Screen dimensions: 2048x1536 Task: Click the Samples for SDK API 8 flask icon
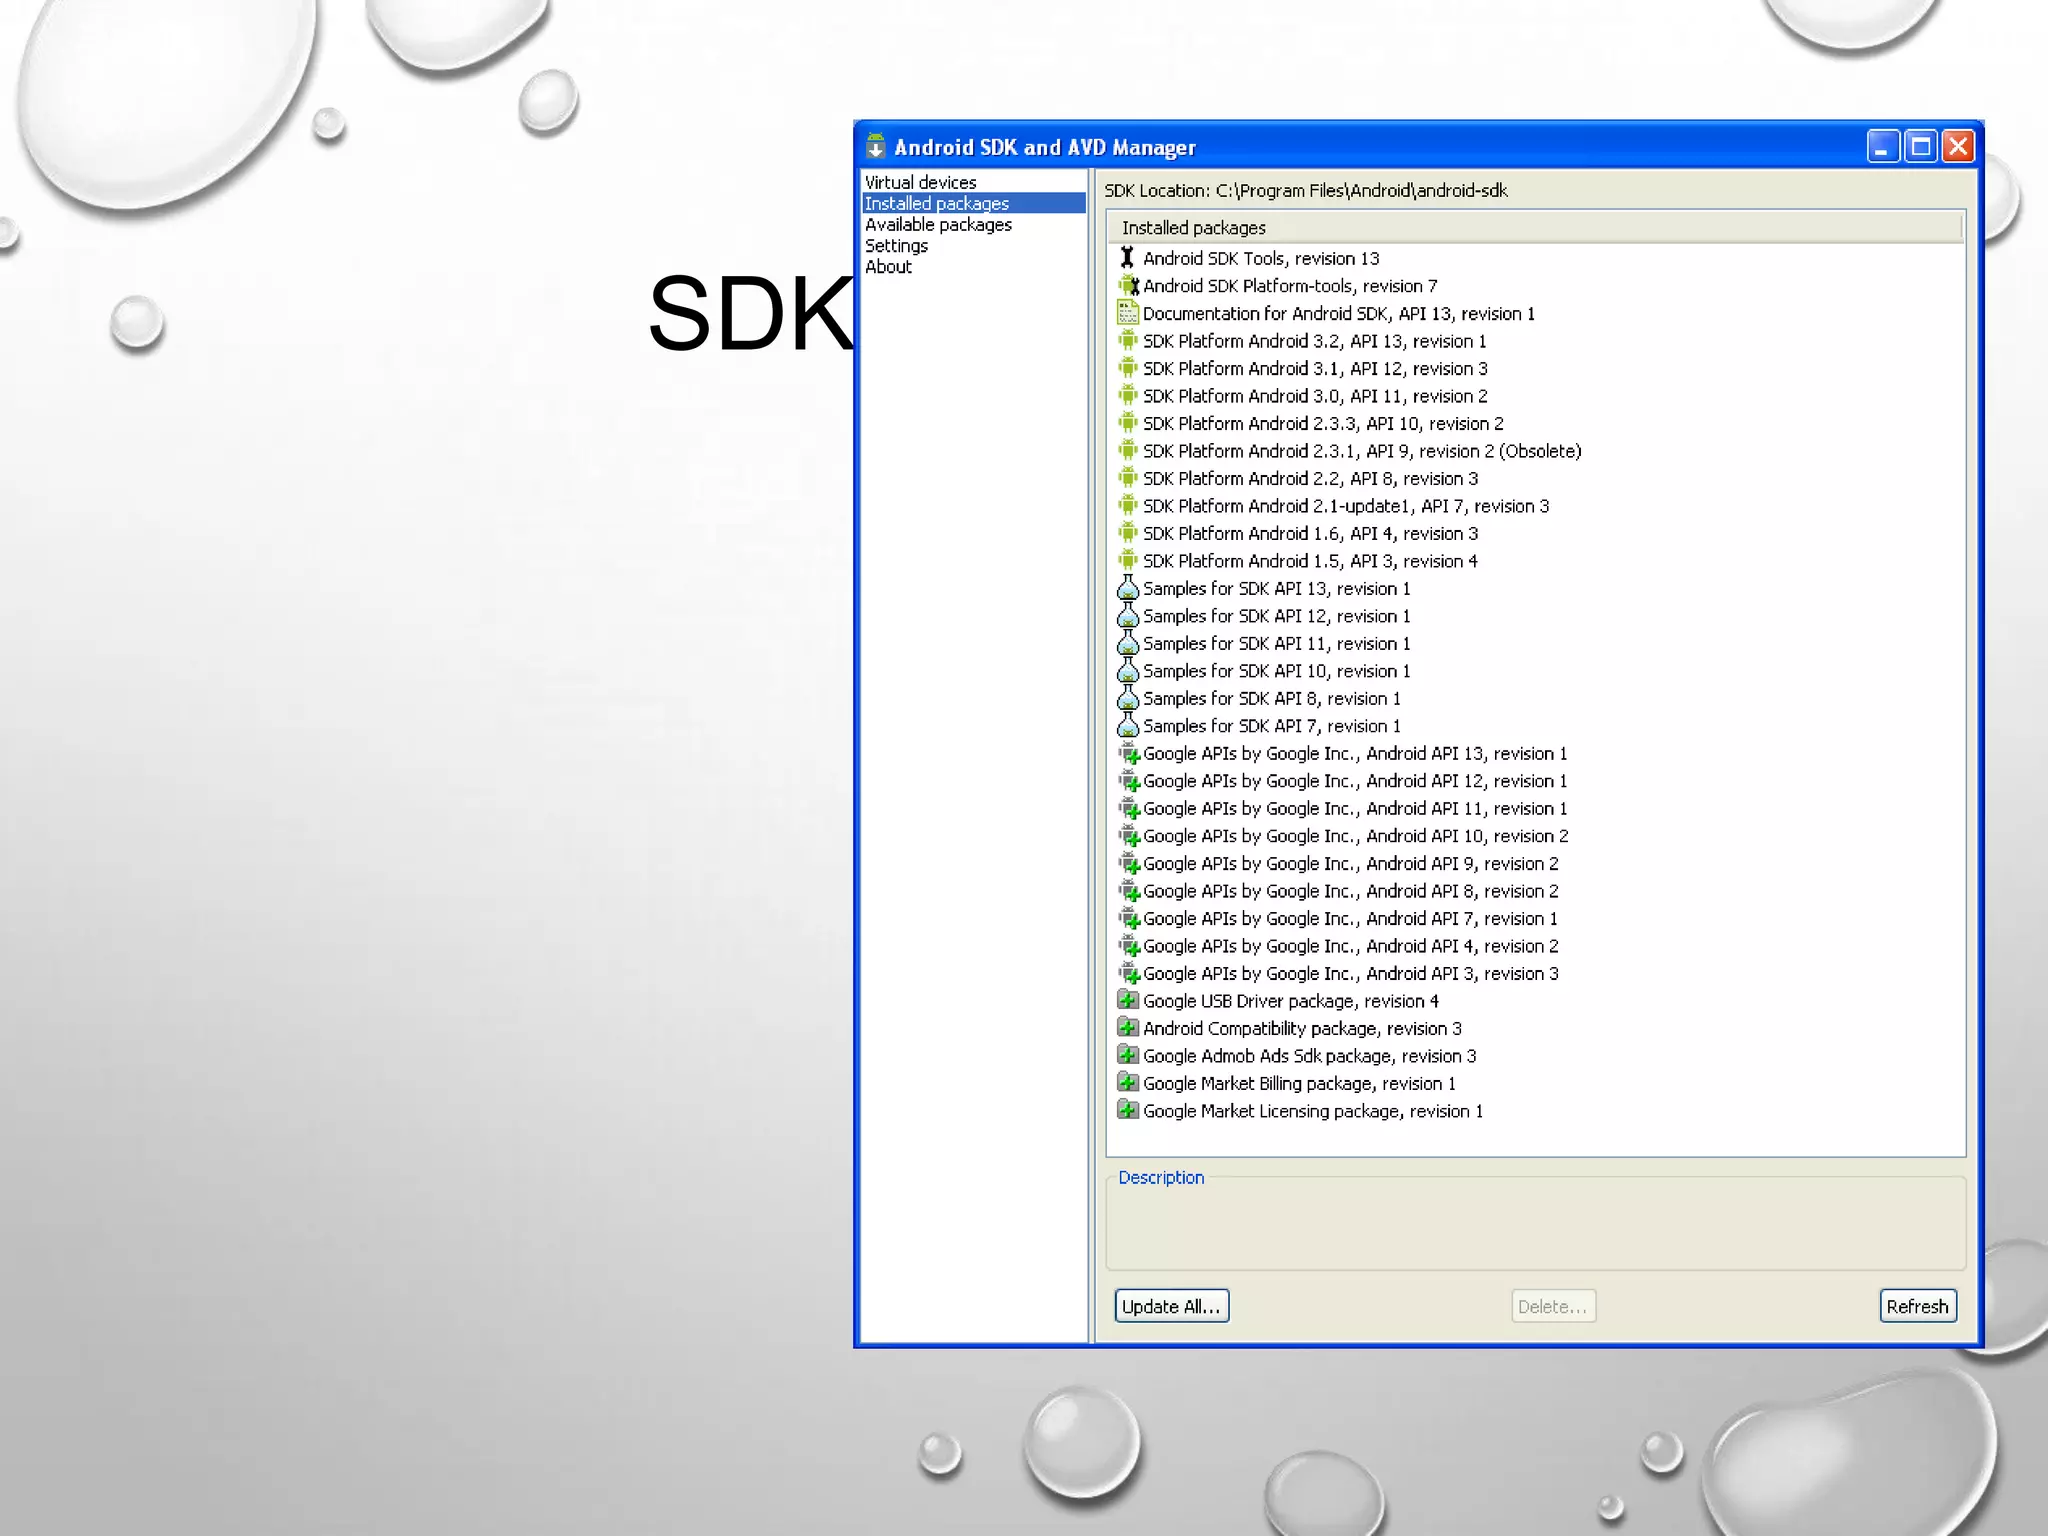tap(1128, 698)
